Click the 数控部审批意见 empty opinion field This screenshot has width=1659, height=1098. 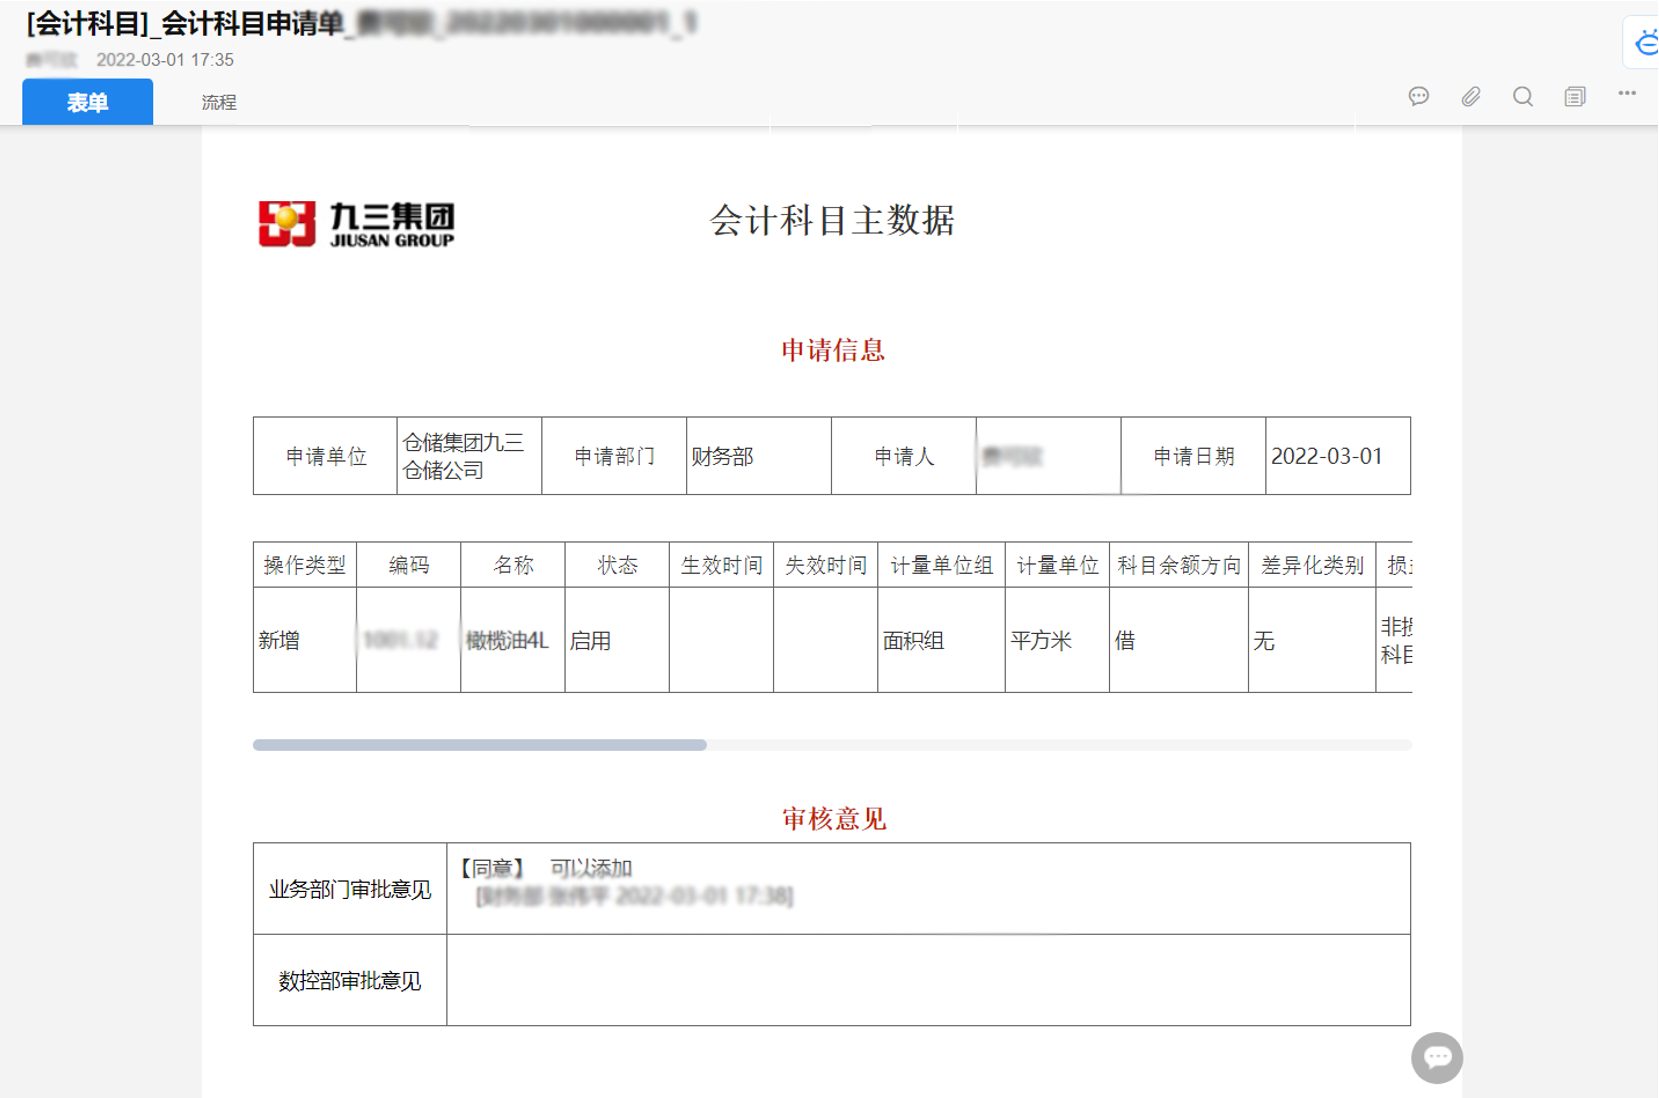click(928, 980)
